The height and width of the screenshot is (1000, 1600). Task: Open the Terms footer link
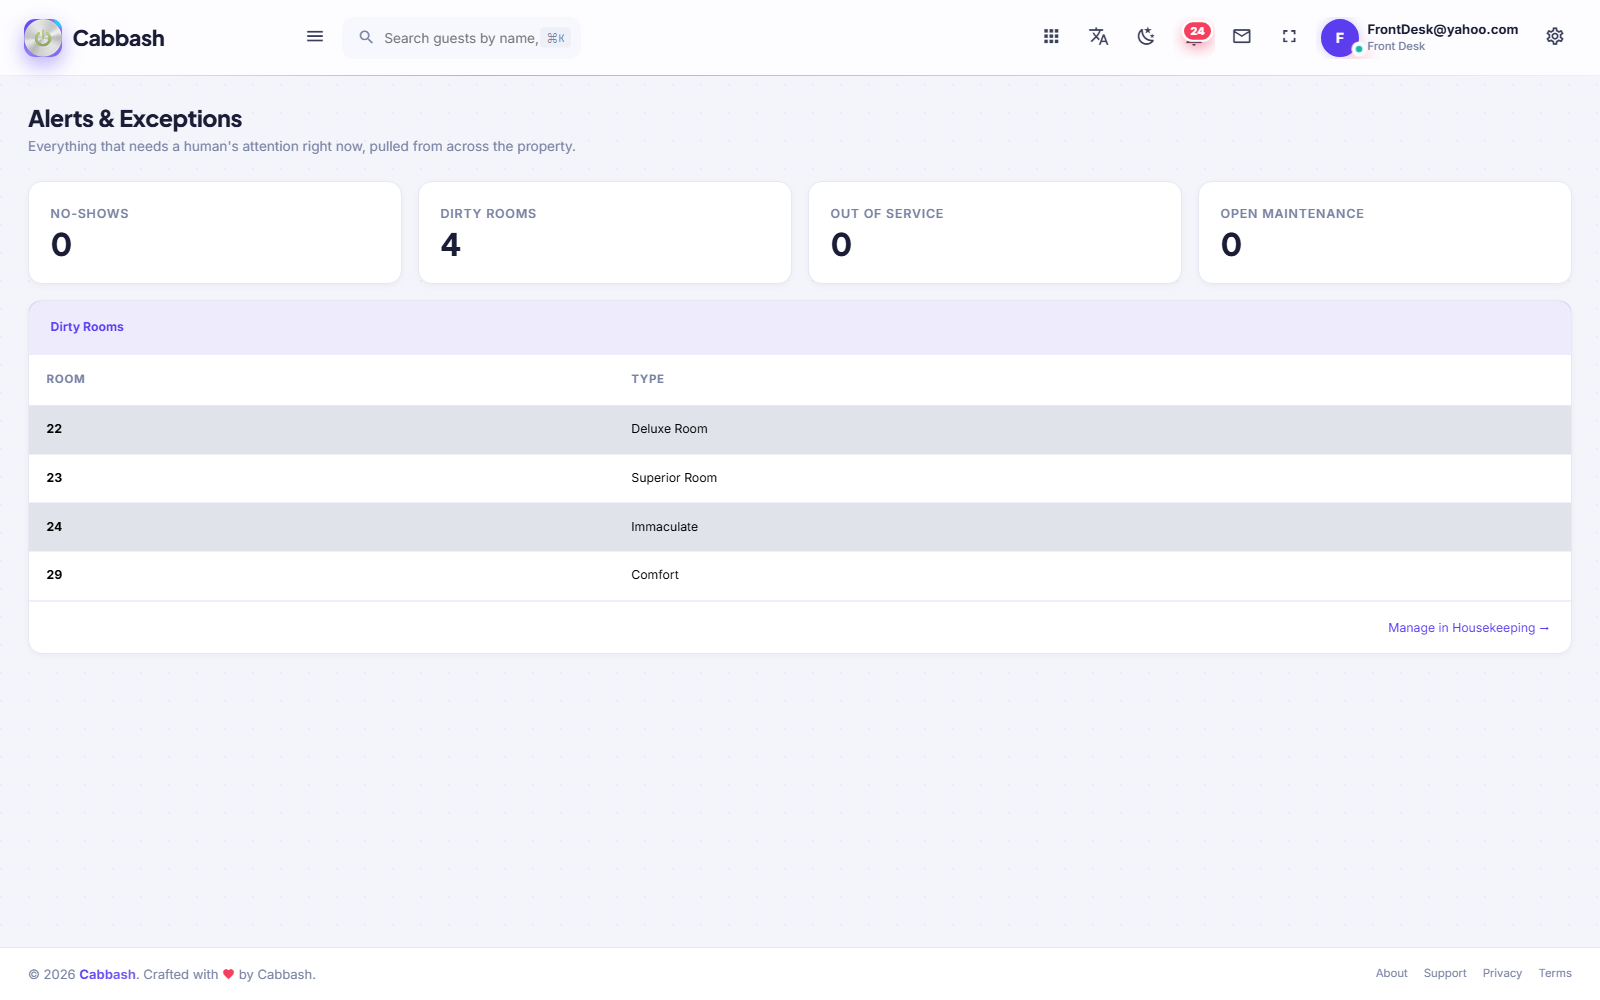pos(1555,973)
